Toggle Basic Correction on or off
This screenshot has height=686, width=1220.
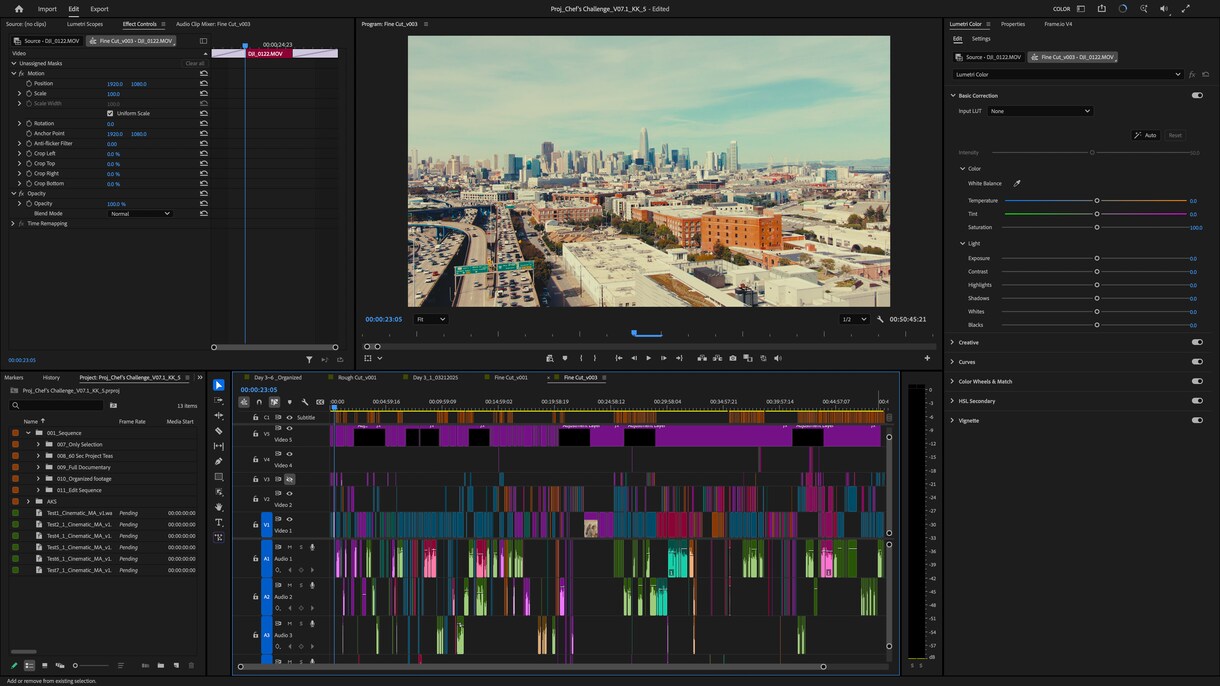[x=1197, y=96]
